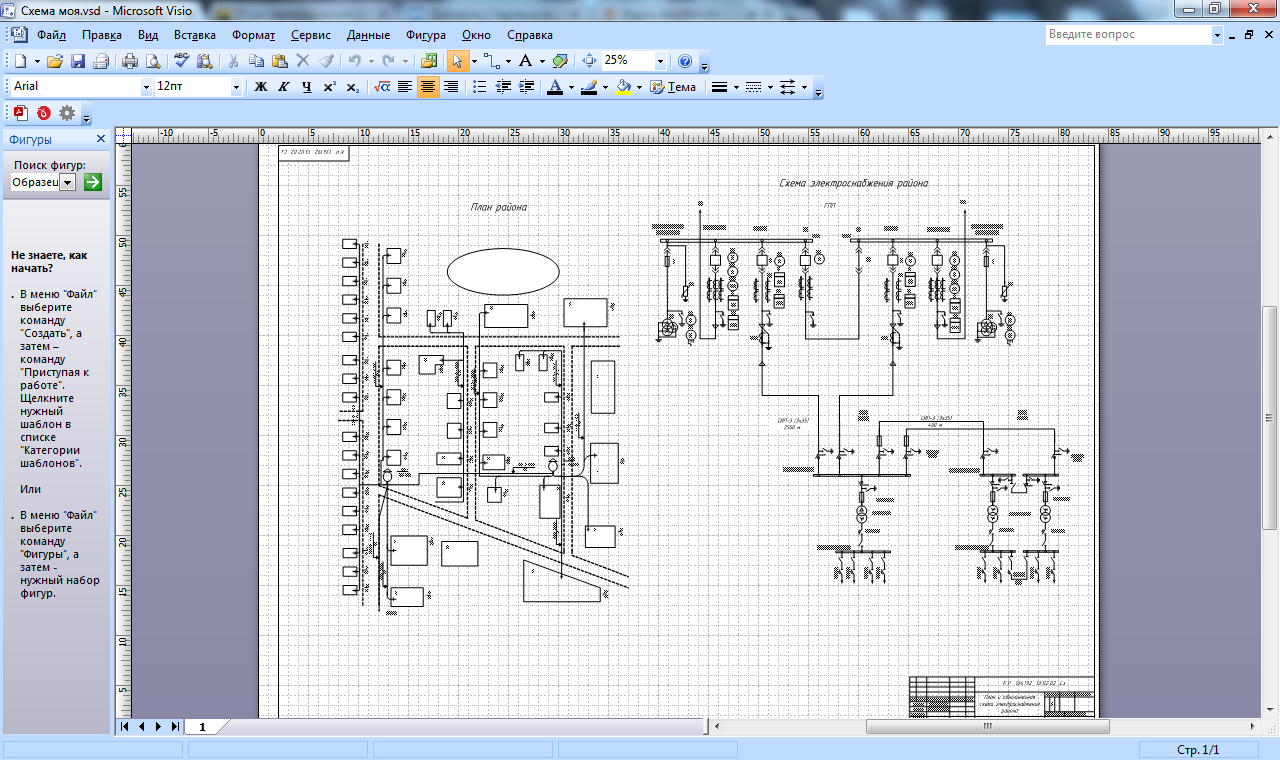Insert equation with square root alpha icon
The image size is (1280, 760).
click(381, 87)
